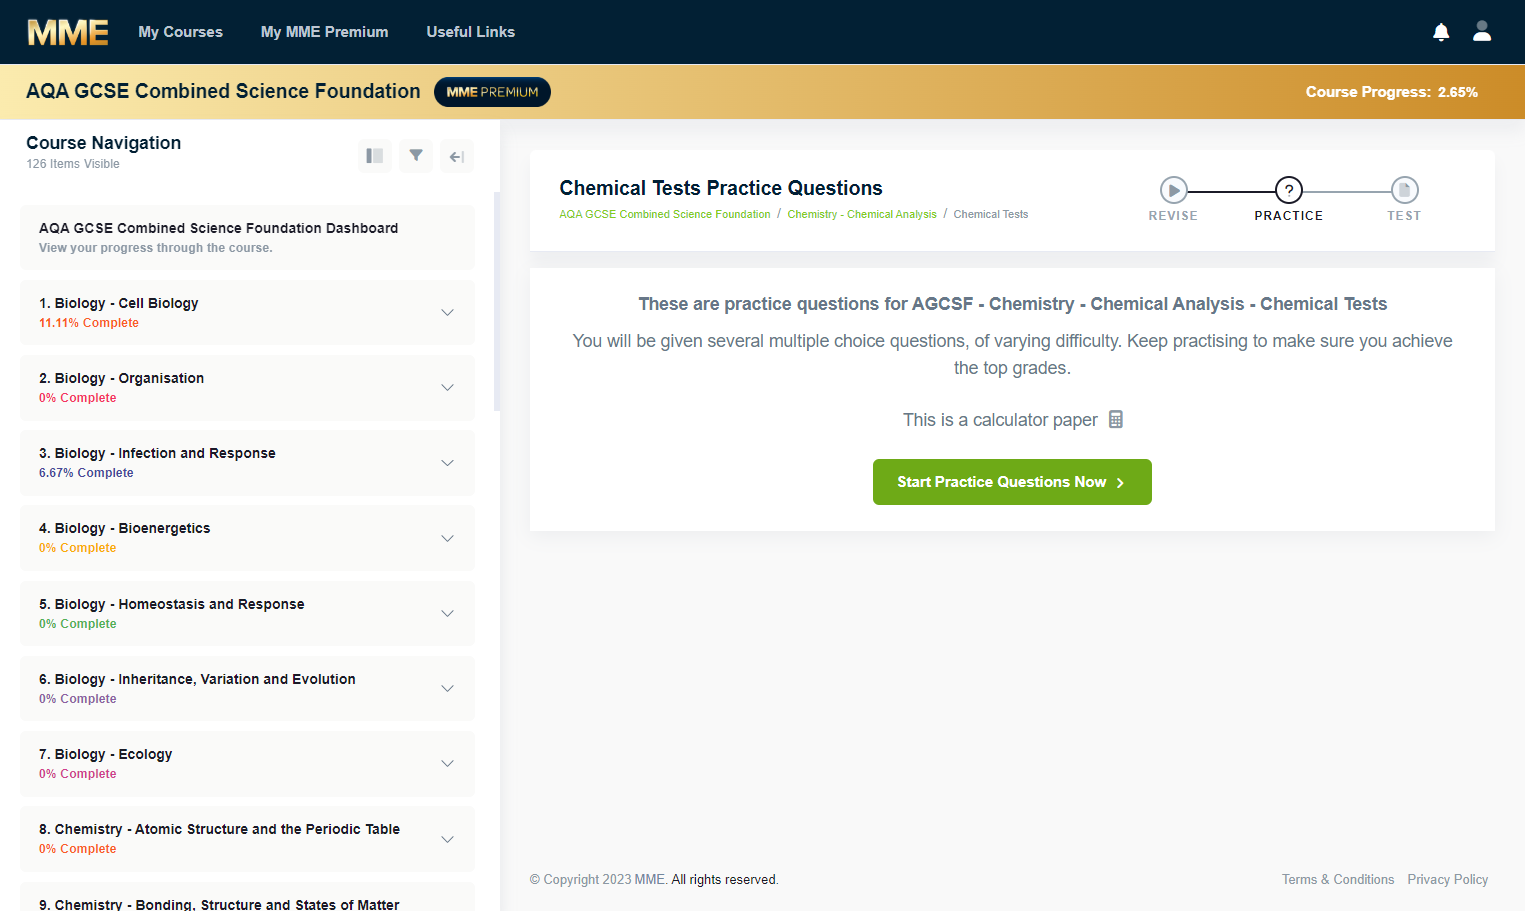Click 6.67% Complete progress text

coord(86,473)
